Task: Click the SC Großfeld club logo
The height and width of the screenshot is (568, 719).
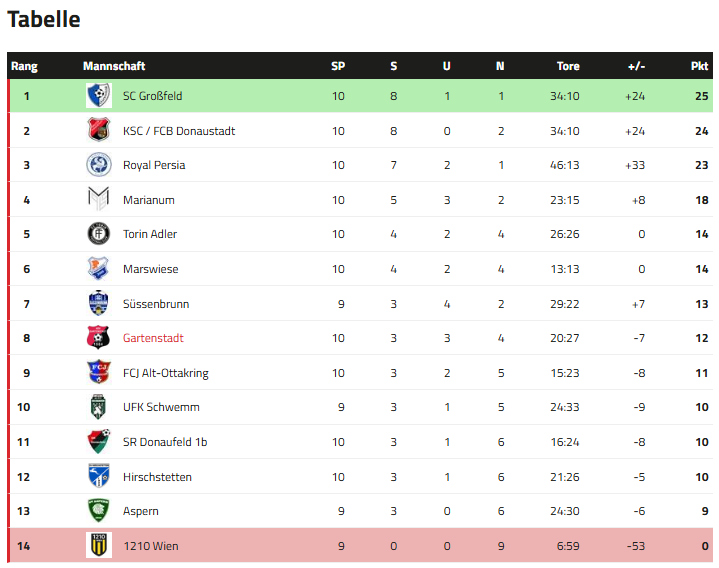Action: click(x=98, y=96)
